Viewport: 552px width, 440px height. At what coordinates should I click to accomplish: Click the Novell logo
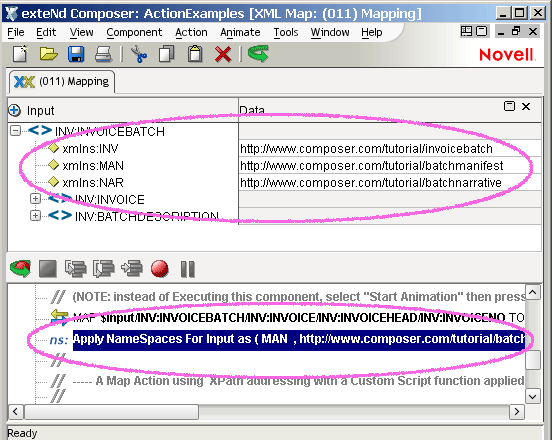507,55
